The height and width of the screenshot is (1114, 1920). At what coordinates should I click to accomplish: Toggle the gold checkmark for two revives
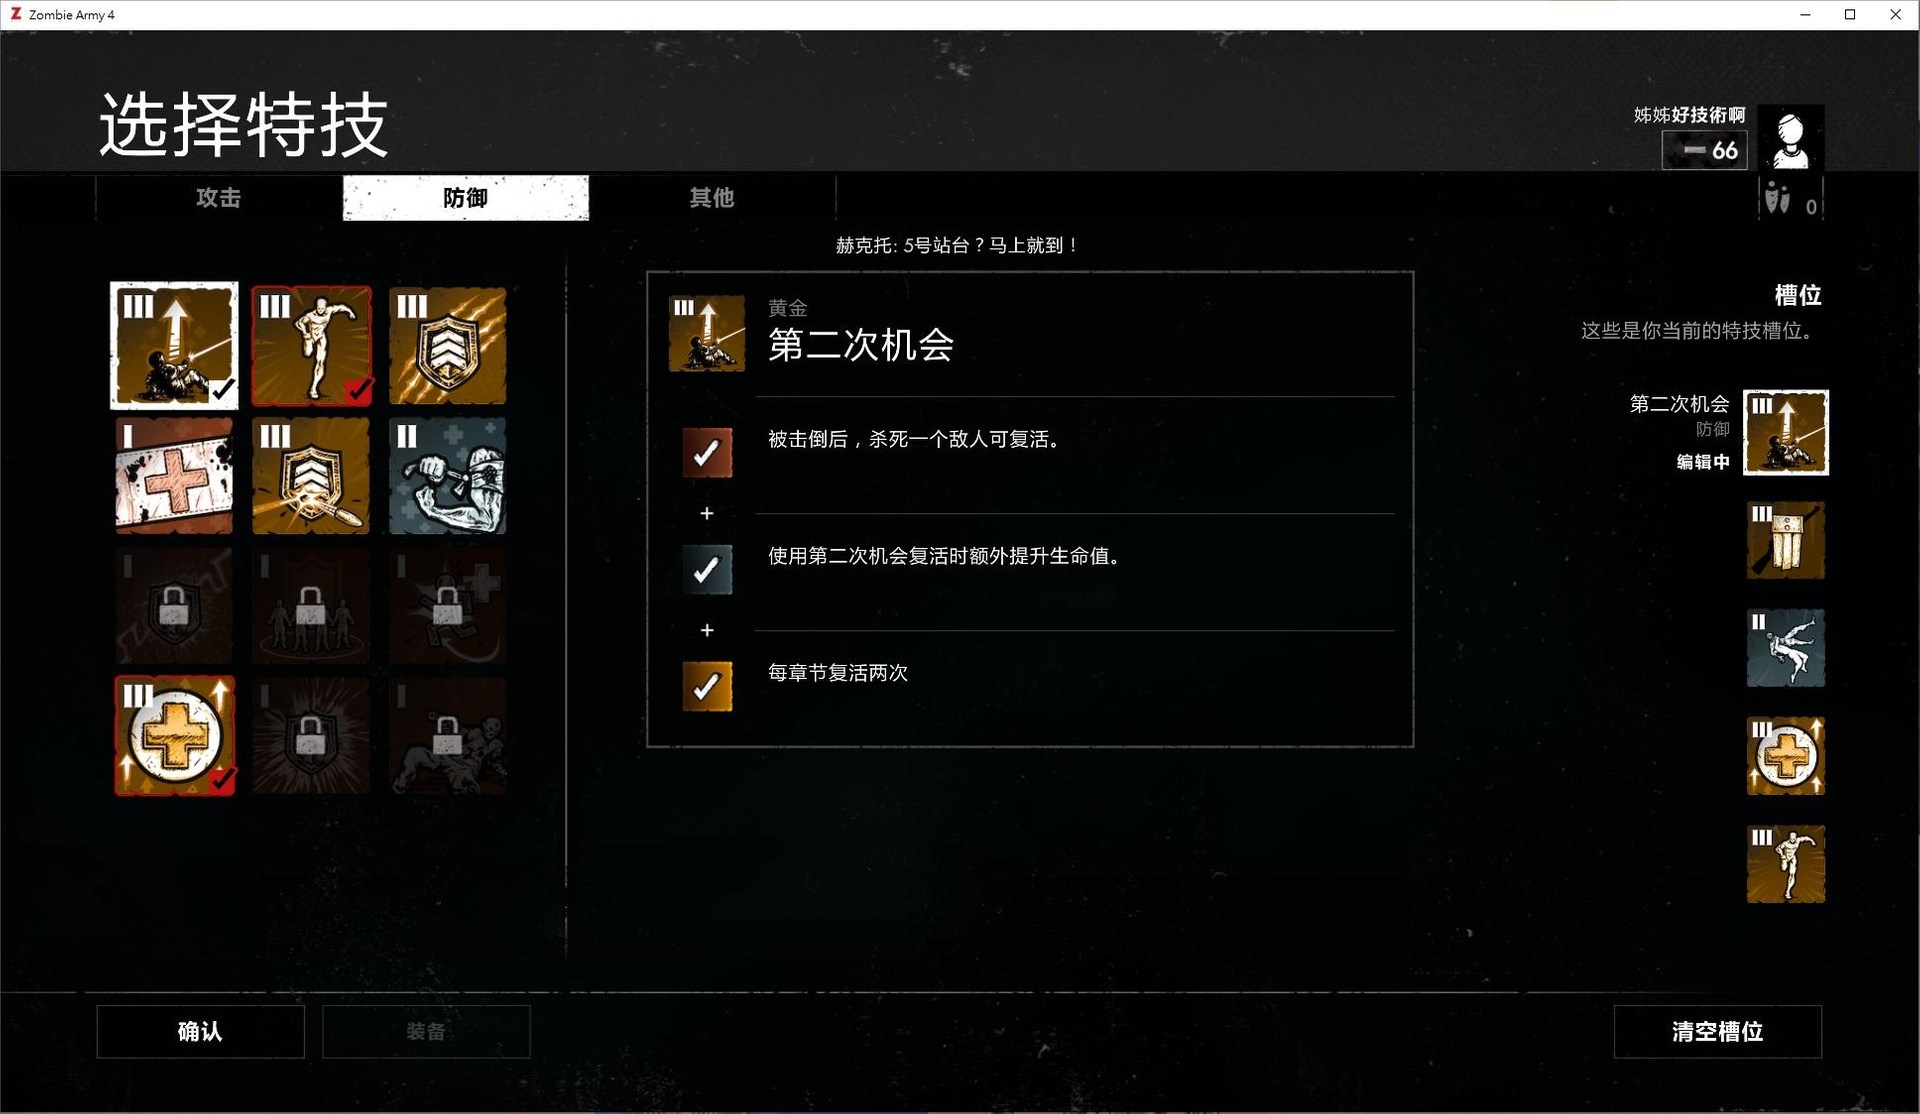(707, 687)
